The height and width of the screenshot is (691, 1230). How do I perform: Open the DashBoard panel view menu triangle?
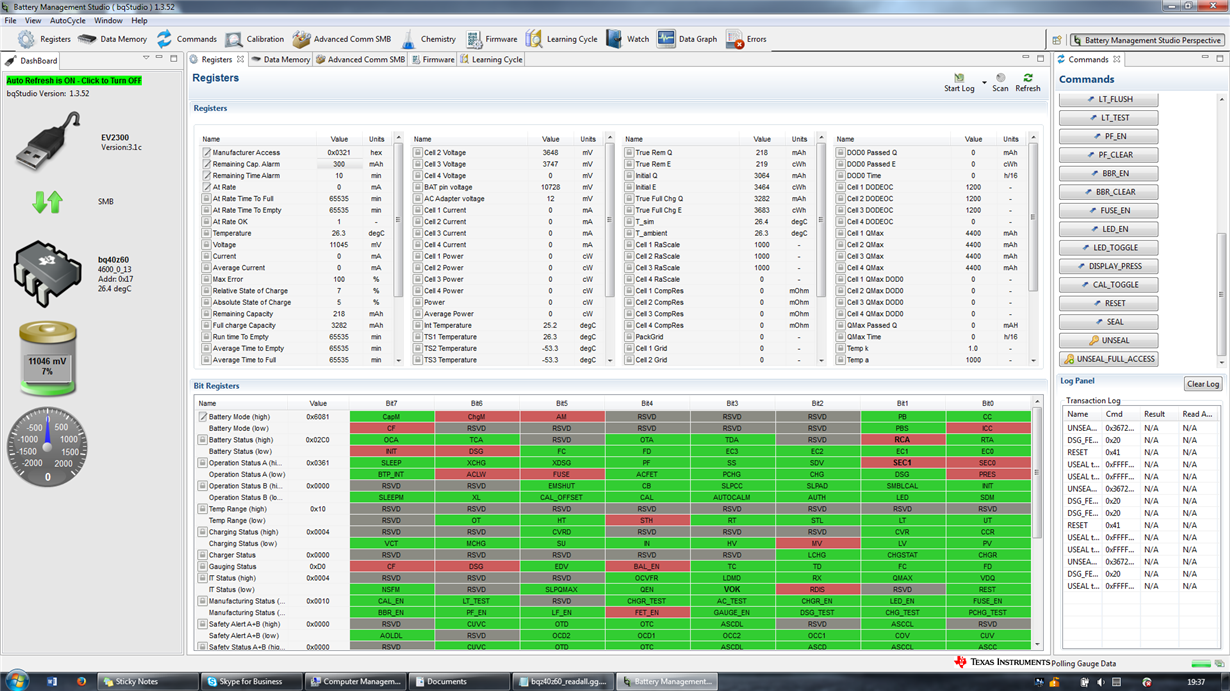point(147,59)
